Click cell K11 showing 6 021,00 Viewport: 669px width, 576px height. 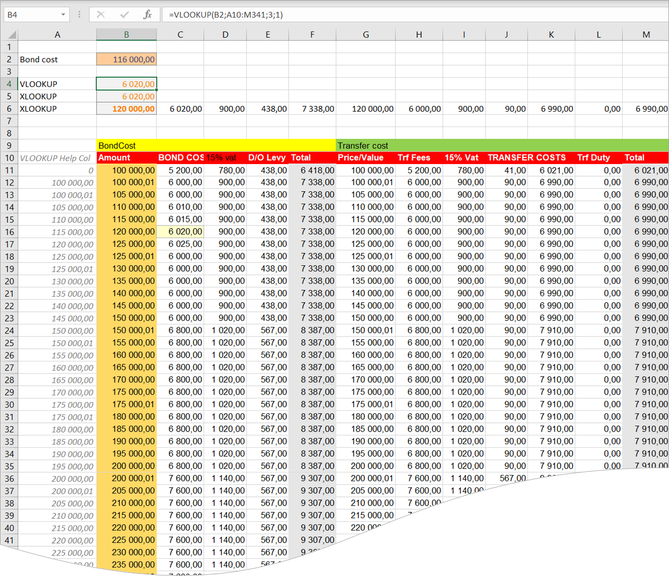pyautogui.click(x=551, y=170)
